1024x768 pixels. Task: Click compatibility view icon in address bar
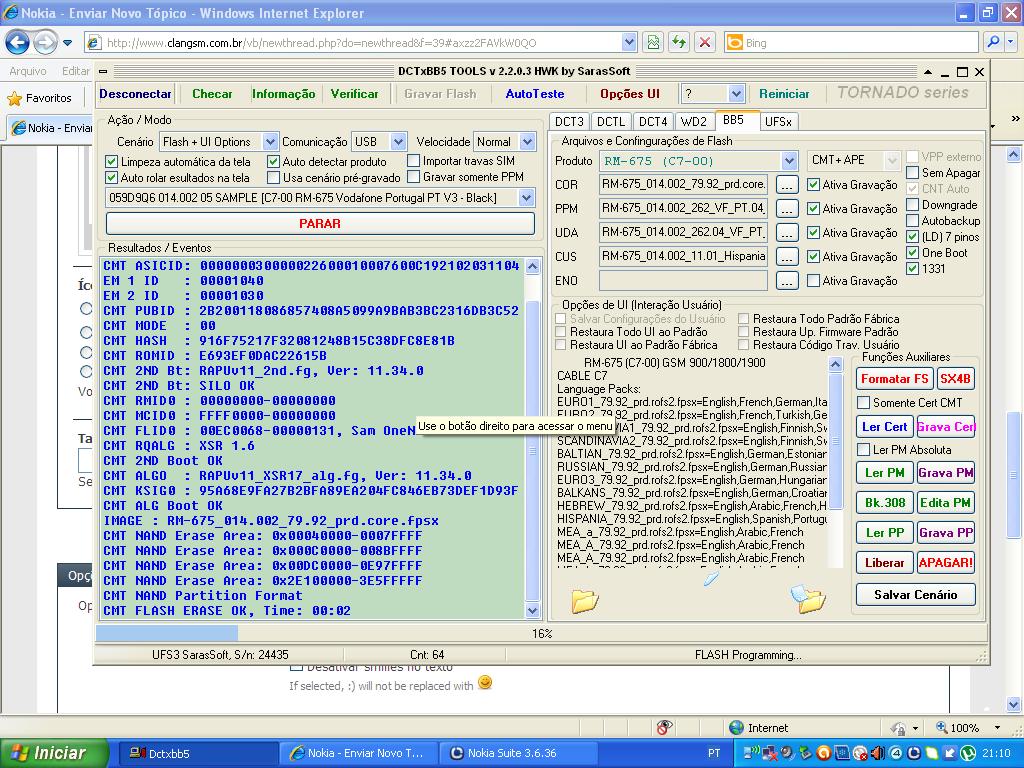tap(653, 42)
